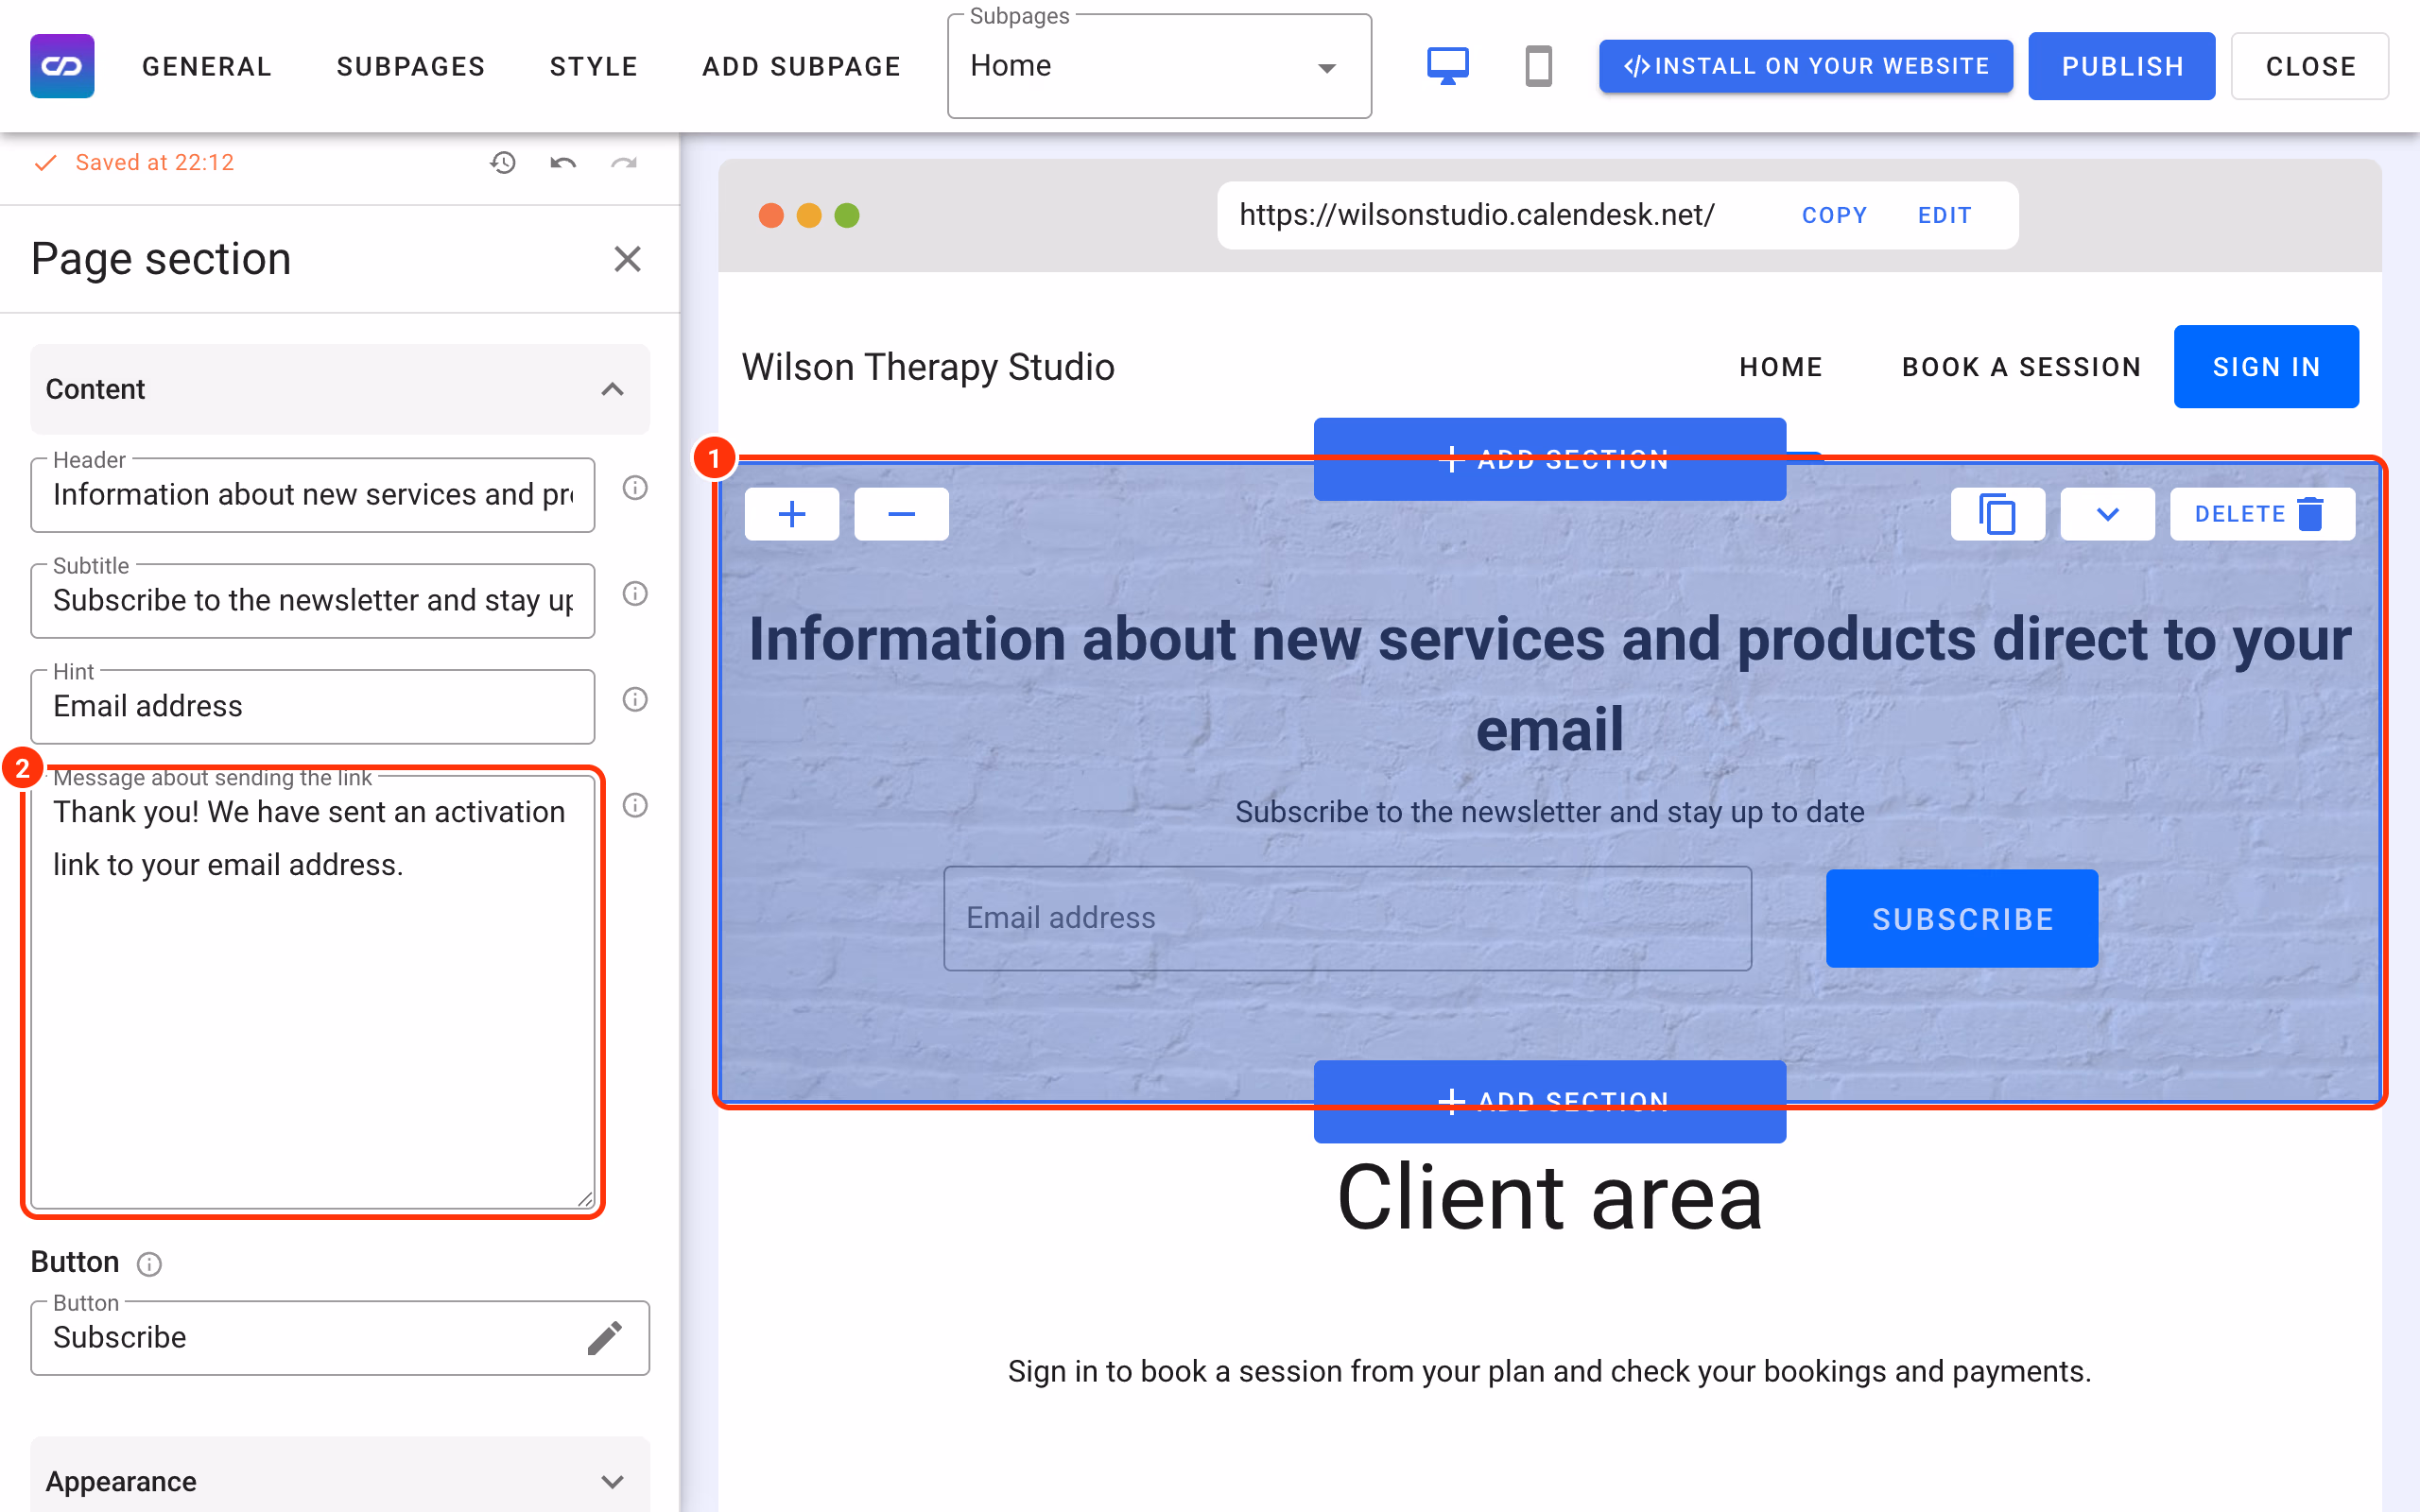Show info next to the Button heading
This screenshot has height=1512, width=2420.
coord(149,1264)
